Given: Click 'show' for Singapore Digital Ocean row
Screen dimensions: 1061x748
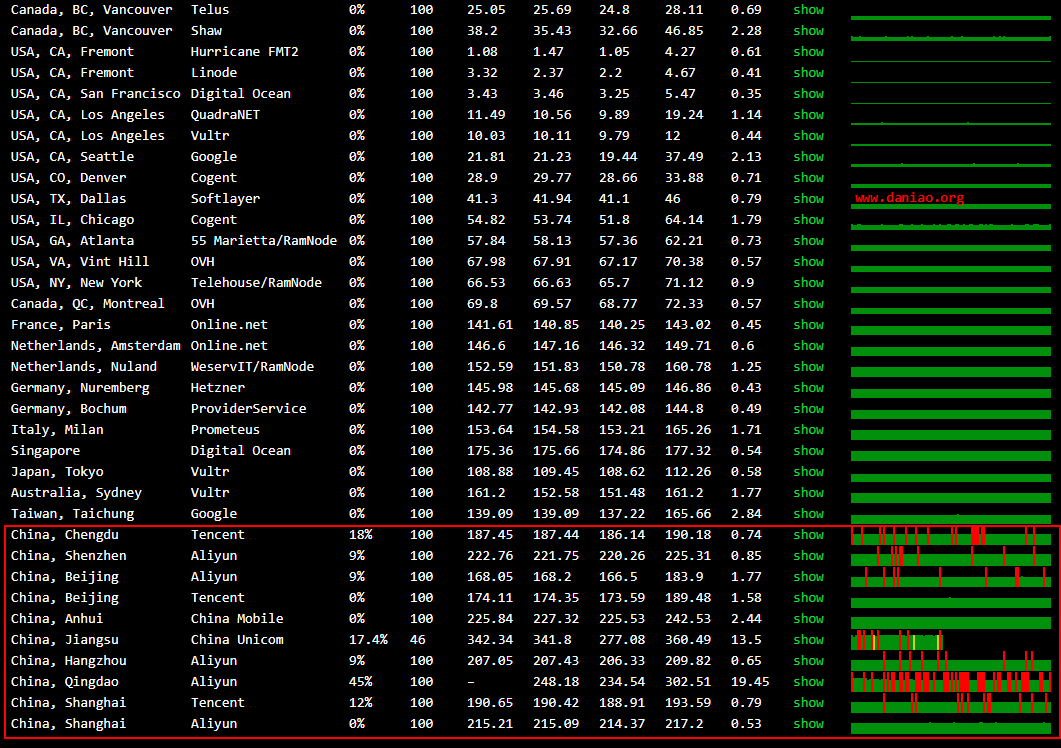Looking at the screenshot, I should click(x=808, y=451).
